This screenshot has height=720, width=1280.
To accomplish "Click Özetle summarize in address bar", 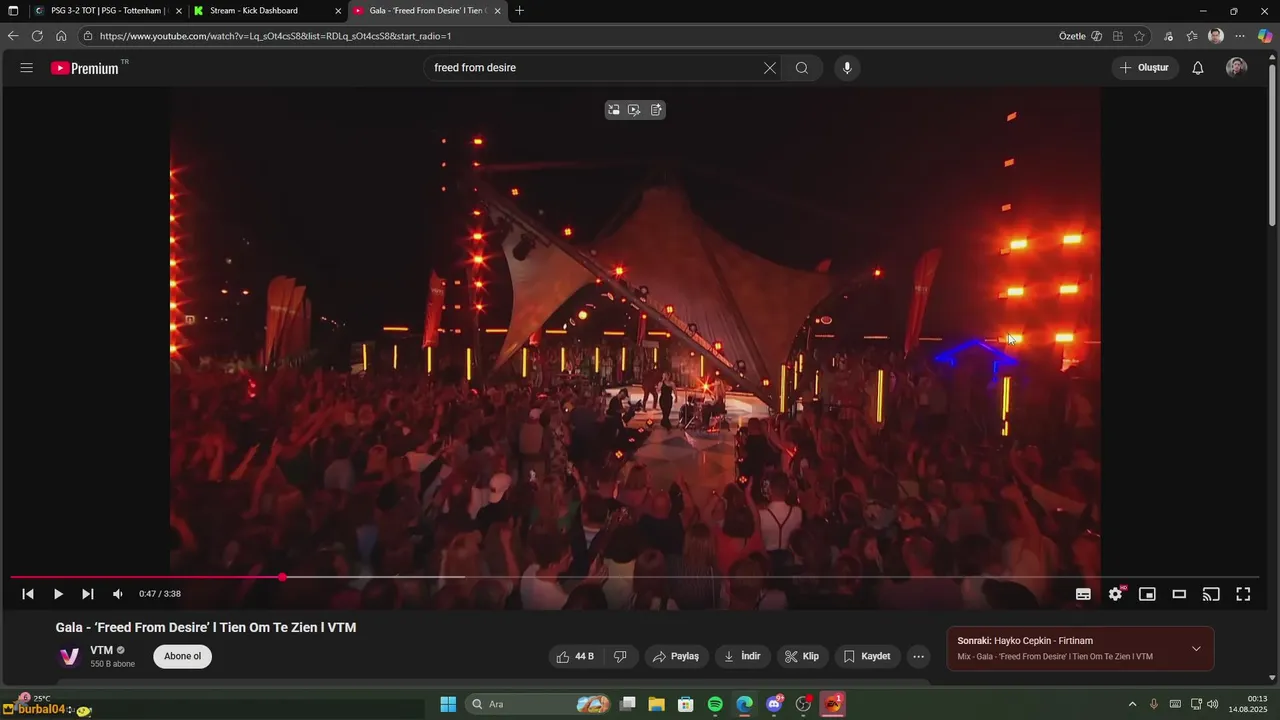I will (1080, 36).
